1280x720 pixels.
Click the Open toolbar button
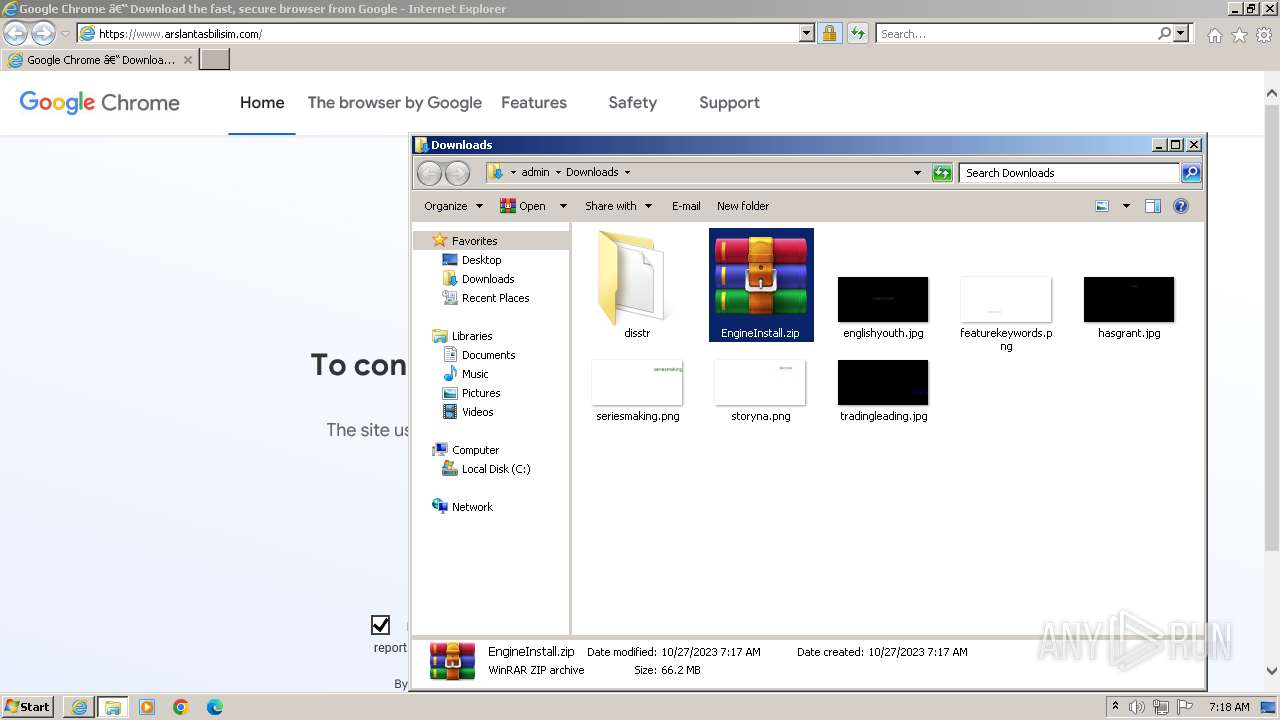(523, 206)
